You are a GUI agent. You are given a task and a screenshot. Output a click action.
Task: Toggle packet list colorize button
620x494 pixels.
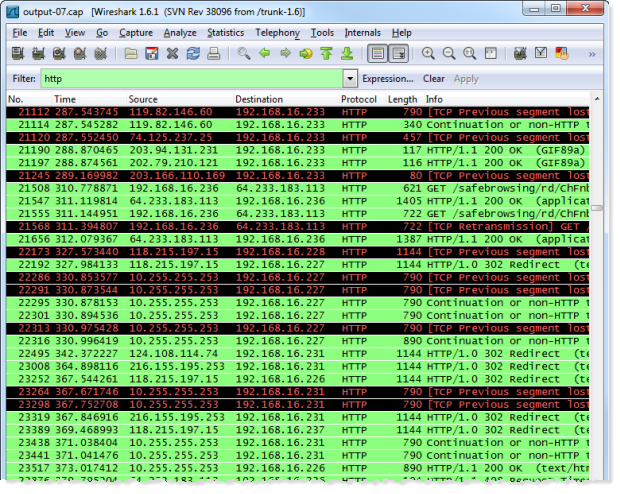[x=377, y=53]
